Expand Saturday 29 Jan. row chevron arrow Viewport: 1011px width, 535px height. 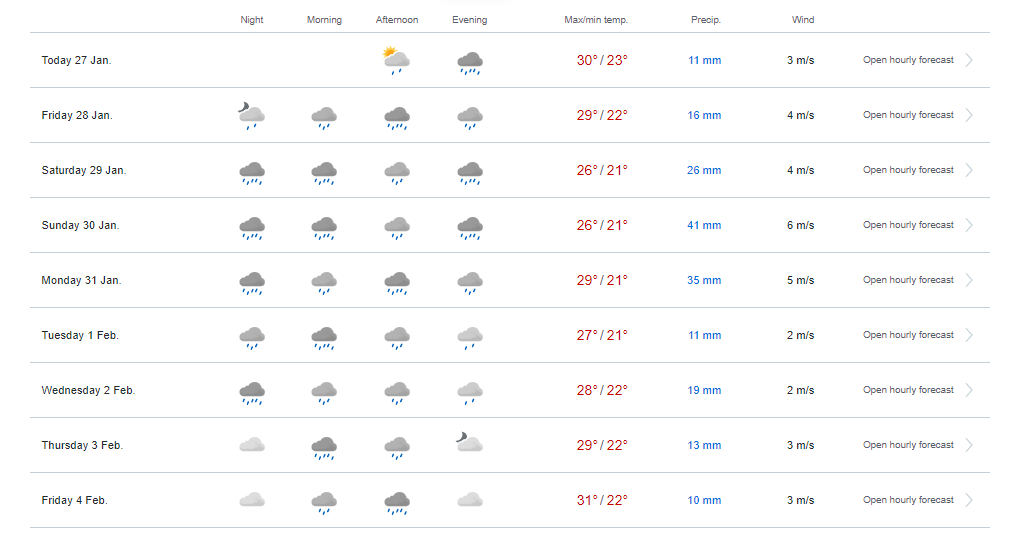click(968, 170)
